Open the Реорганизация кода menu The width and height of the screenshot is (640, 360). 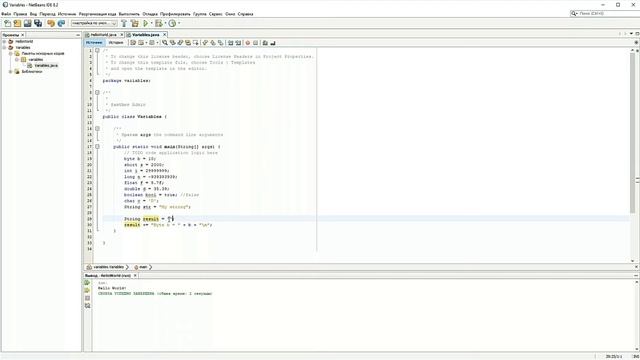[98, 14]
